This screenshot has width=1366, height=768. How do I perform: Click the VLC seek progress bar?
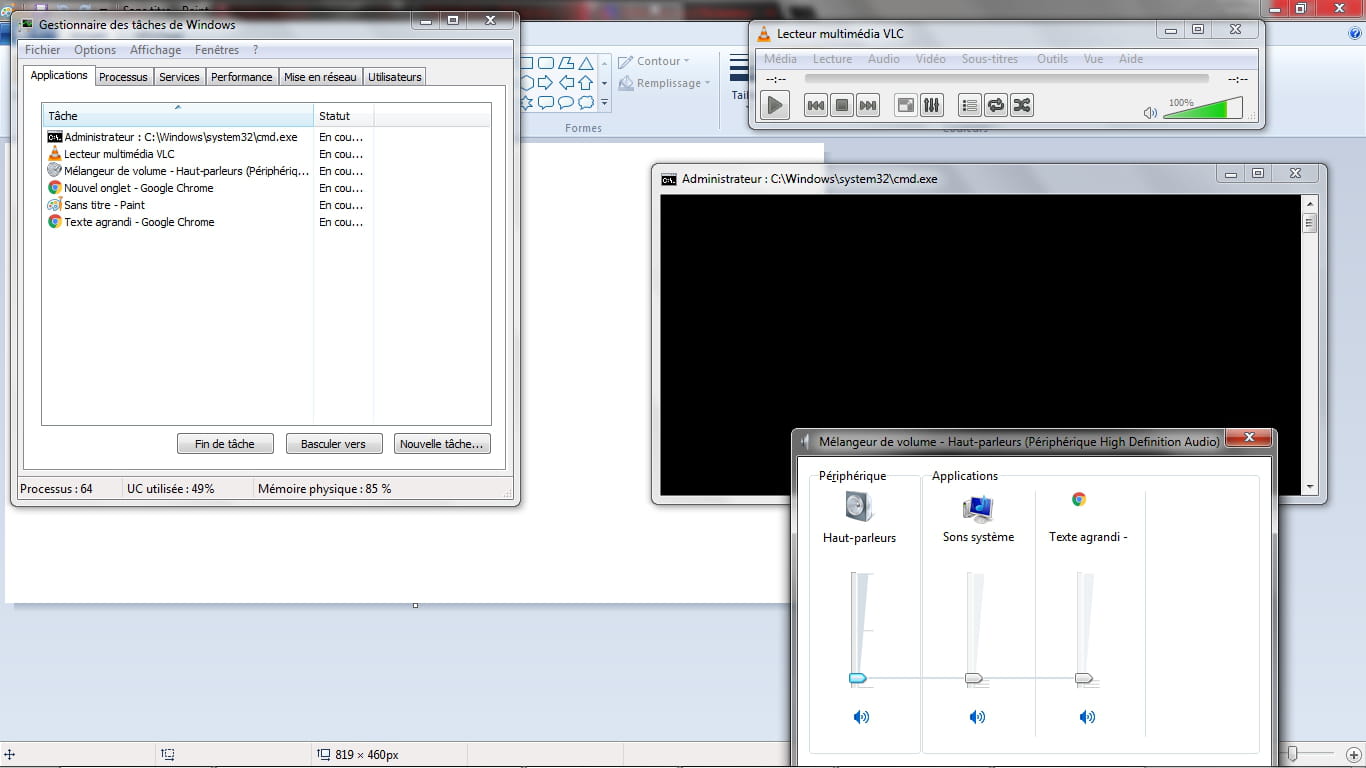pyautogui.click(x=1006, y=78)
